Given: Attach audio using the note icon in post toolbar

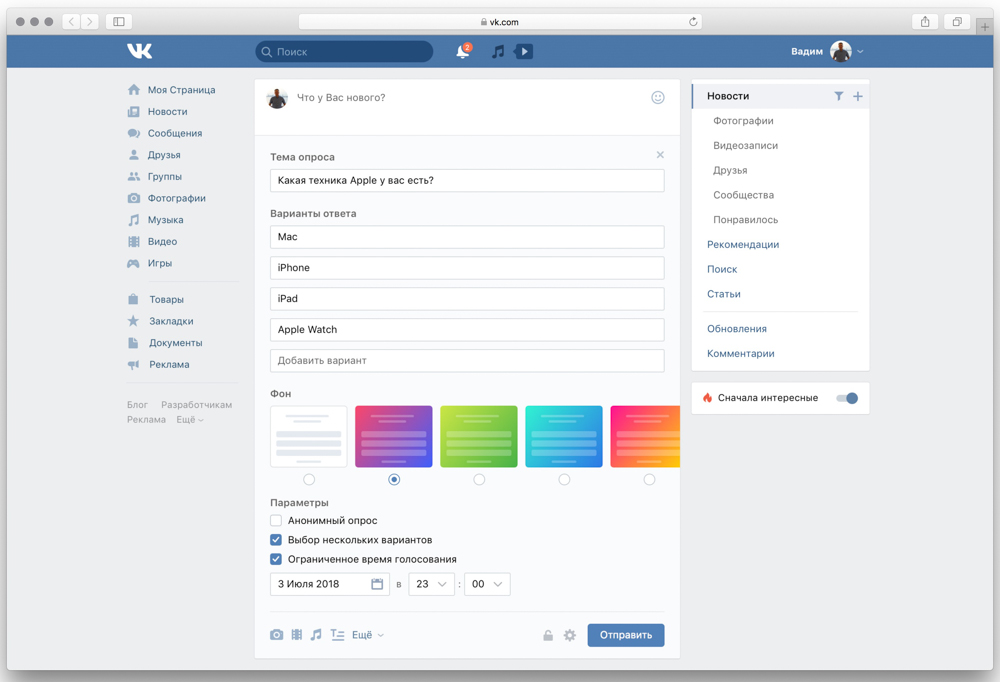Looking at the screenshot, I should point(316,635).
